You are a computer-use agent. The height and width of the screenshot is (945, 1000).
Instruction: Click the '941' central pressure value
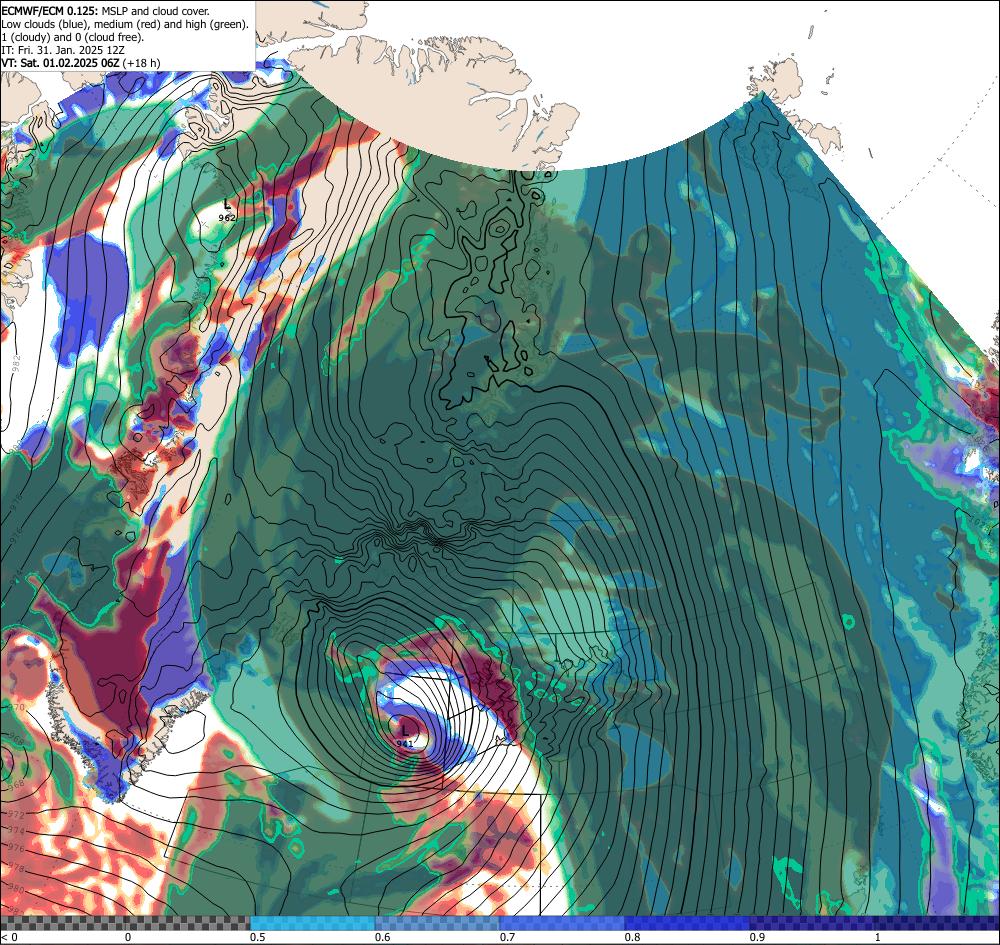(x=404, y=744)
